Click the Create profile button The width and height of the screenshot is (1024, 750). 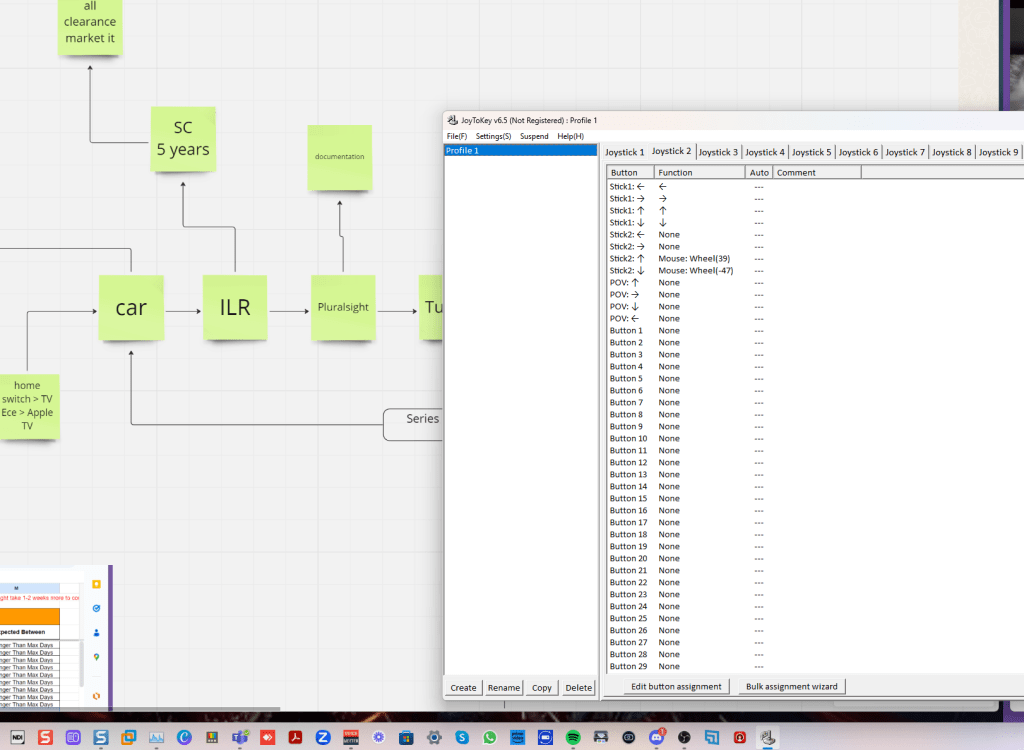click(x=463, y=688)
